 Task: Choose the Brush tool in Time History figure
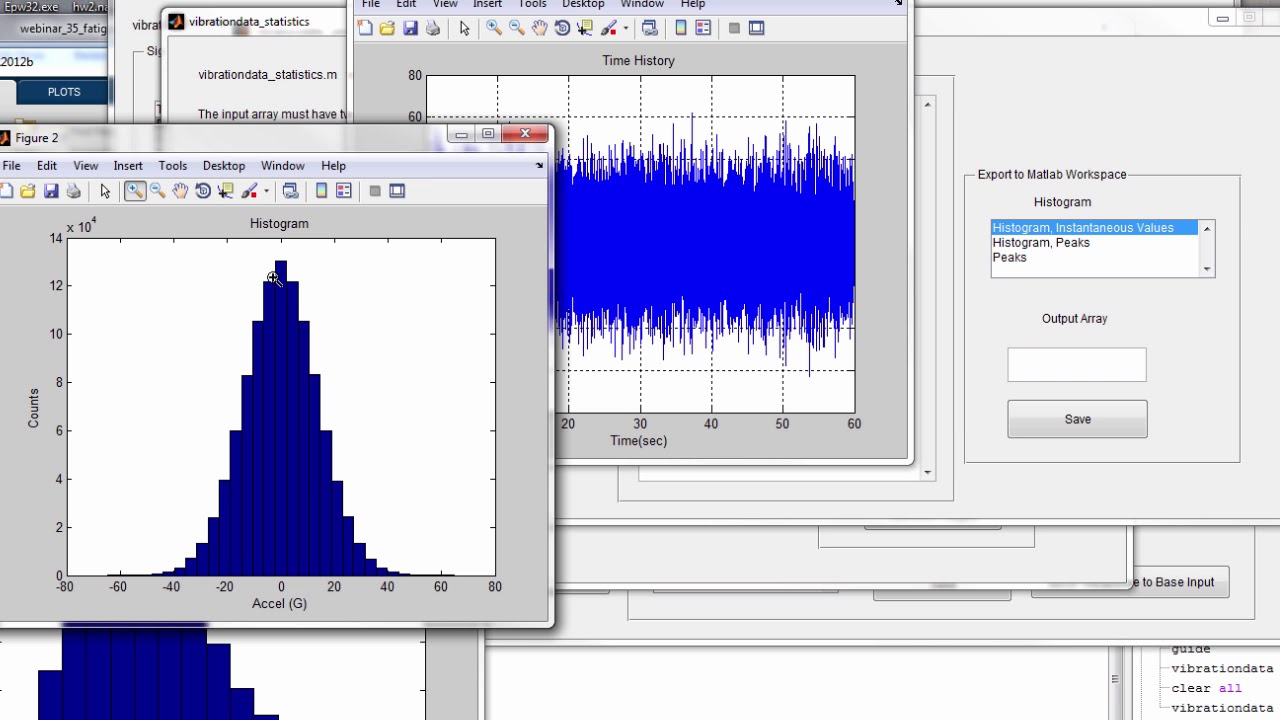609,28
